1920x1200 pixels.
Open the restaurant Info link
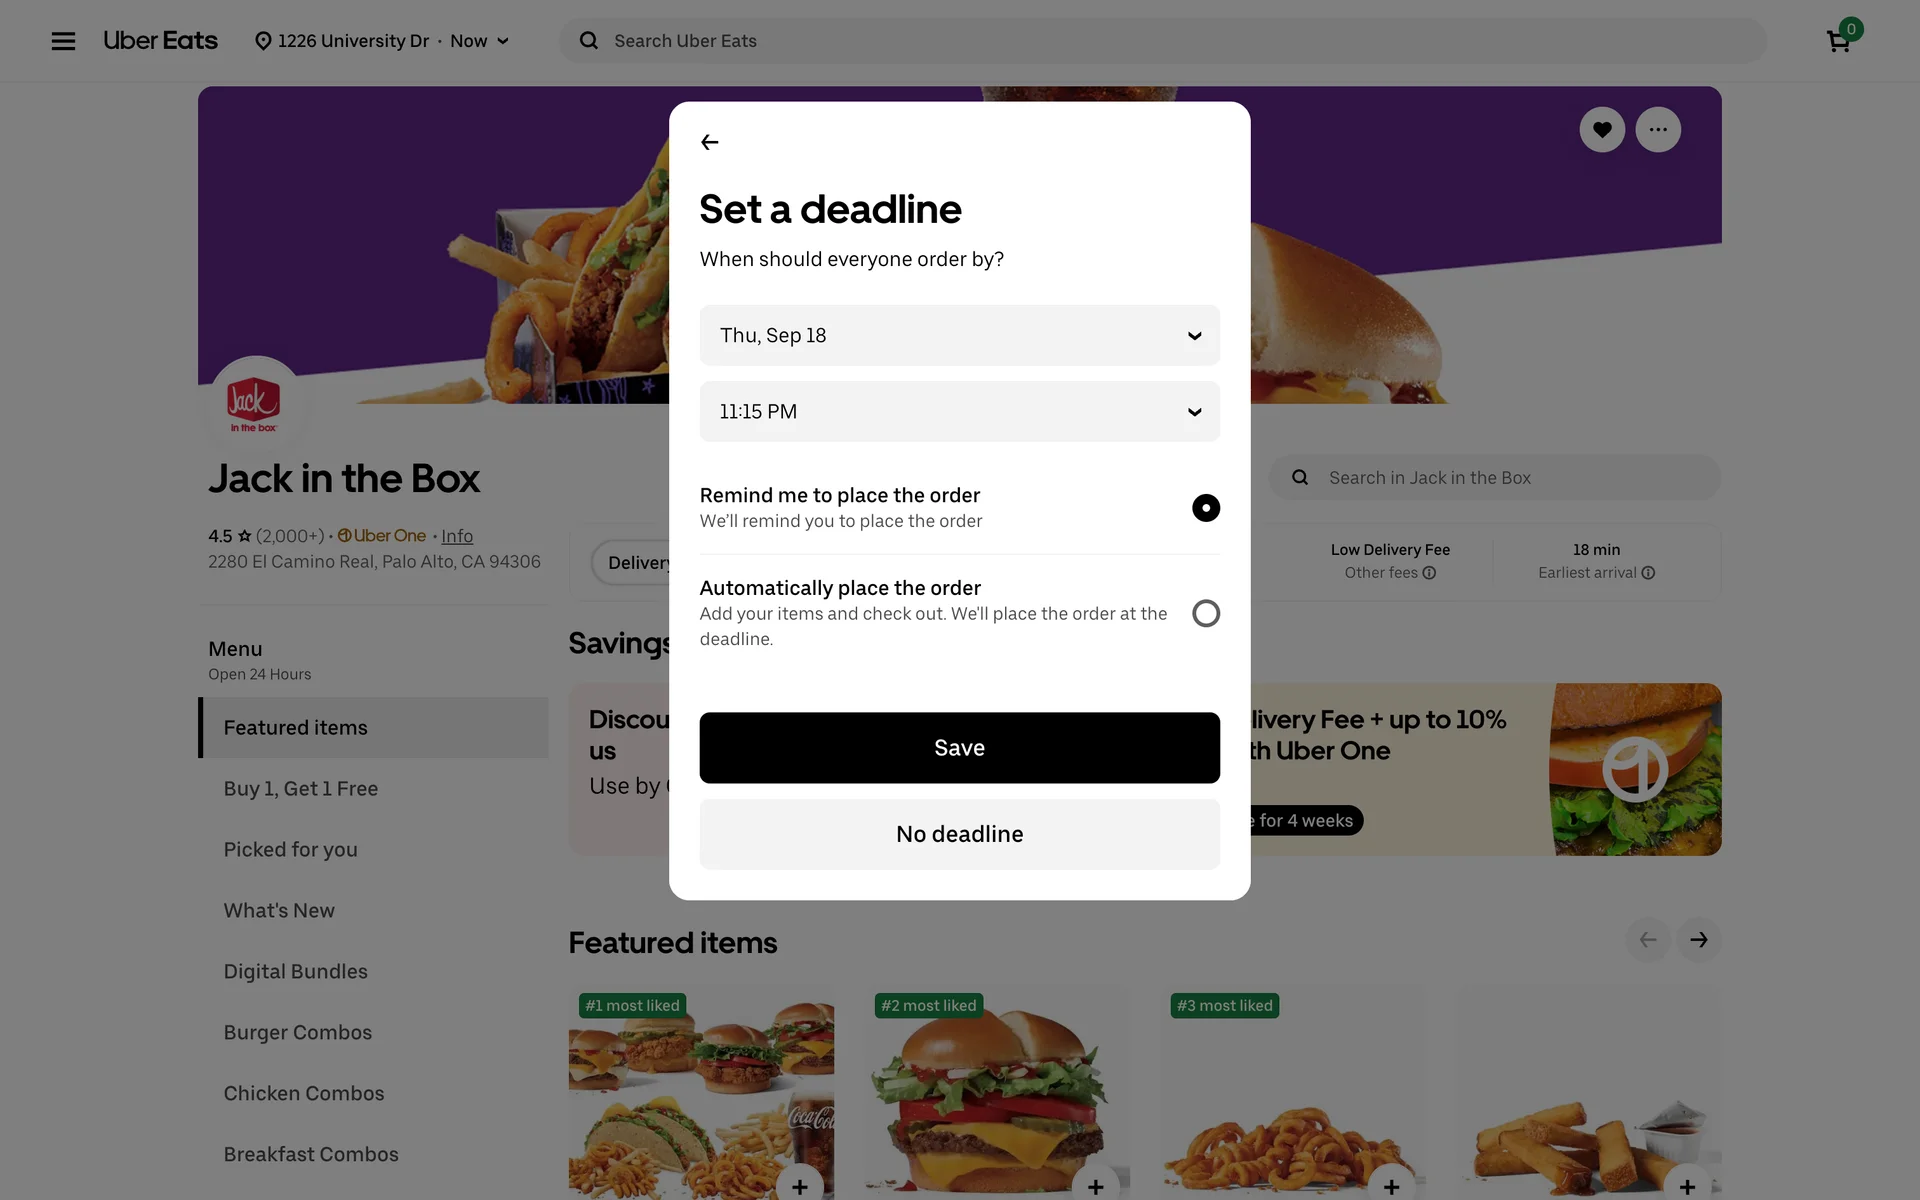pos(457,536)
